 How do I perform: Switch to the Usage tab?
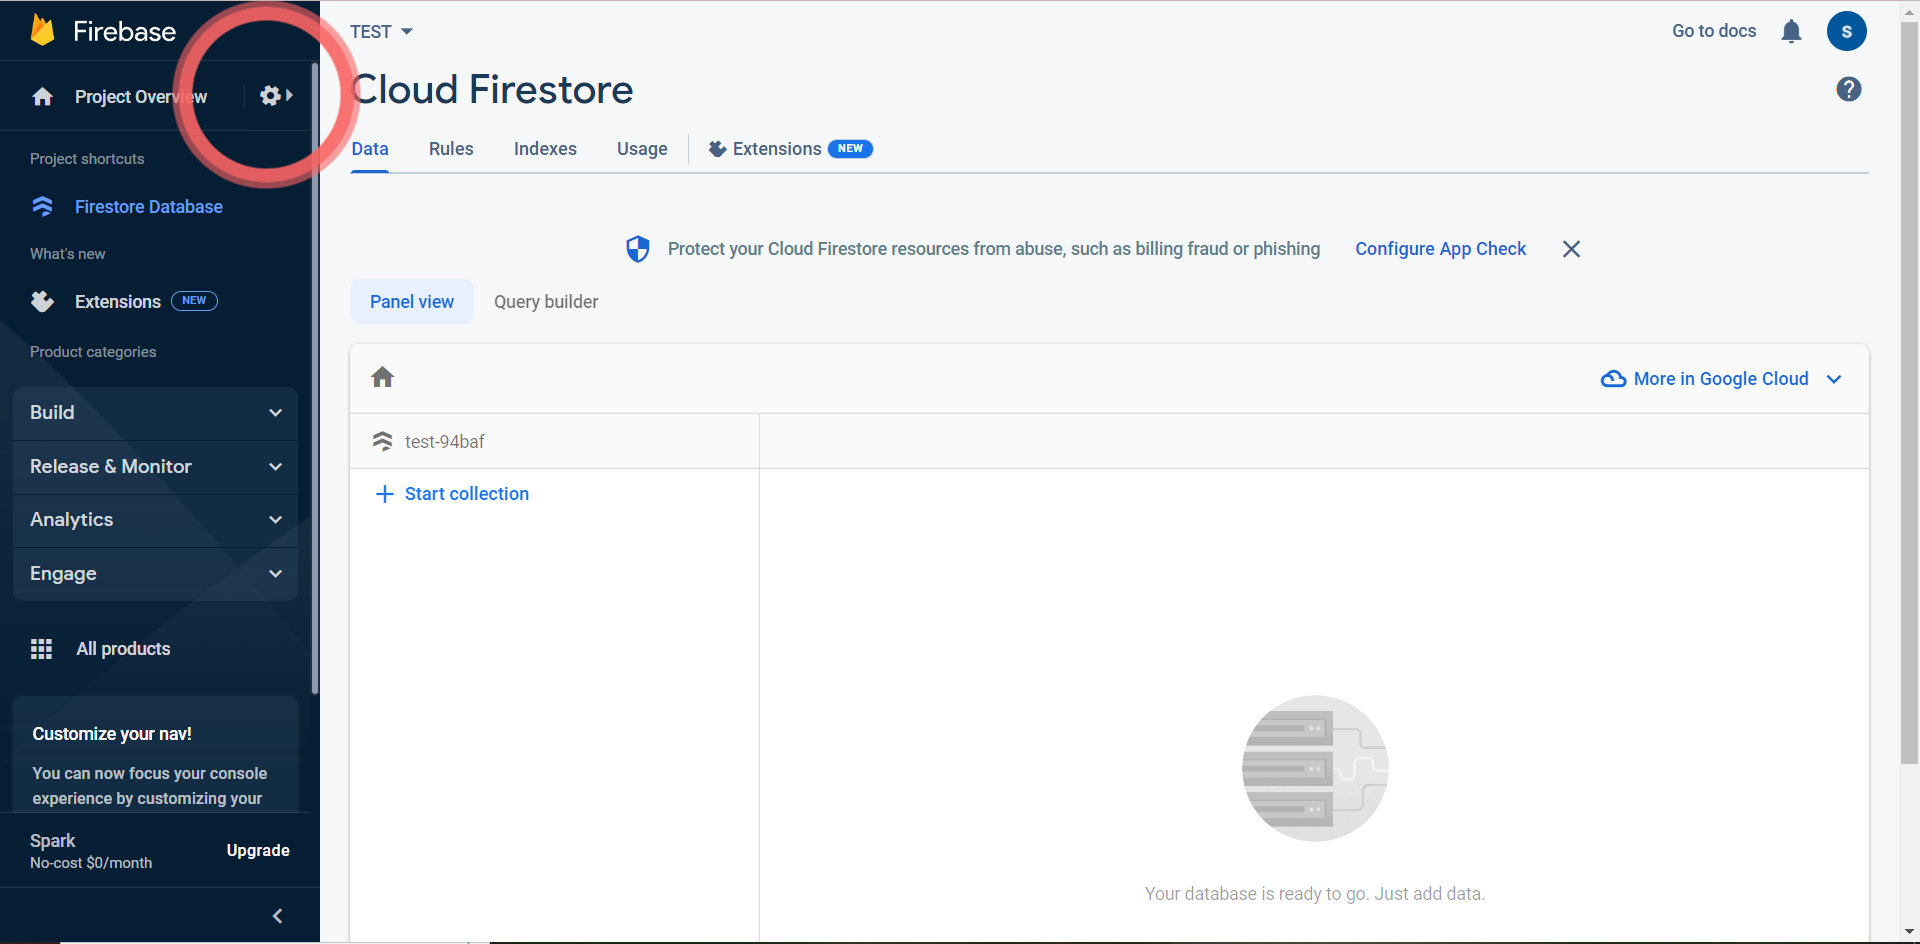(x=642, y=149)
